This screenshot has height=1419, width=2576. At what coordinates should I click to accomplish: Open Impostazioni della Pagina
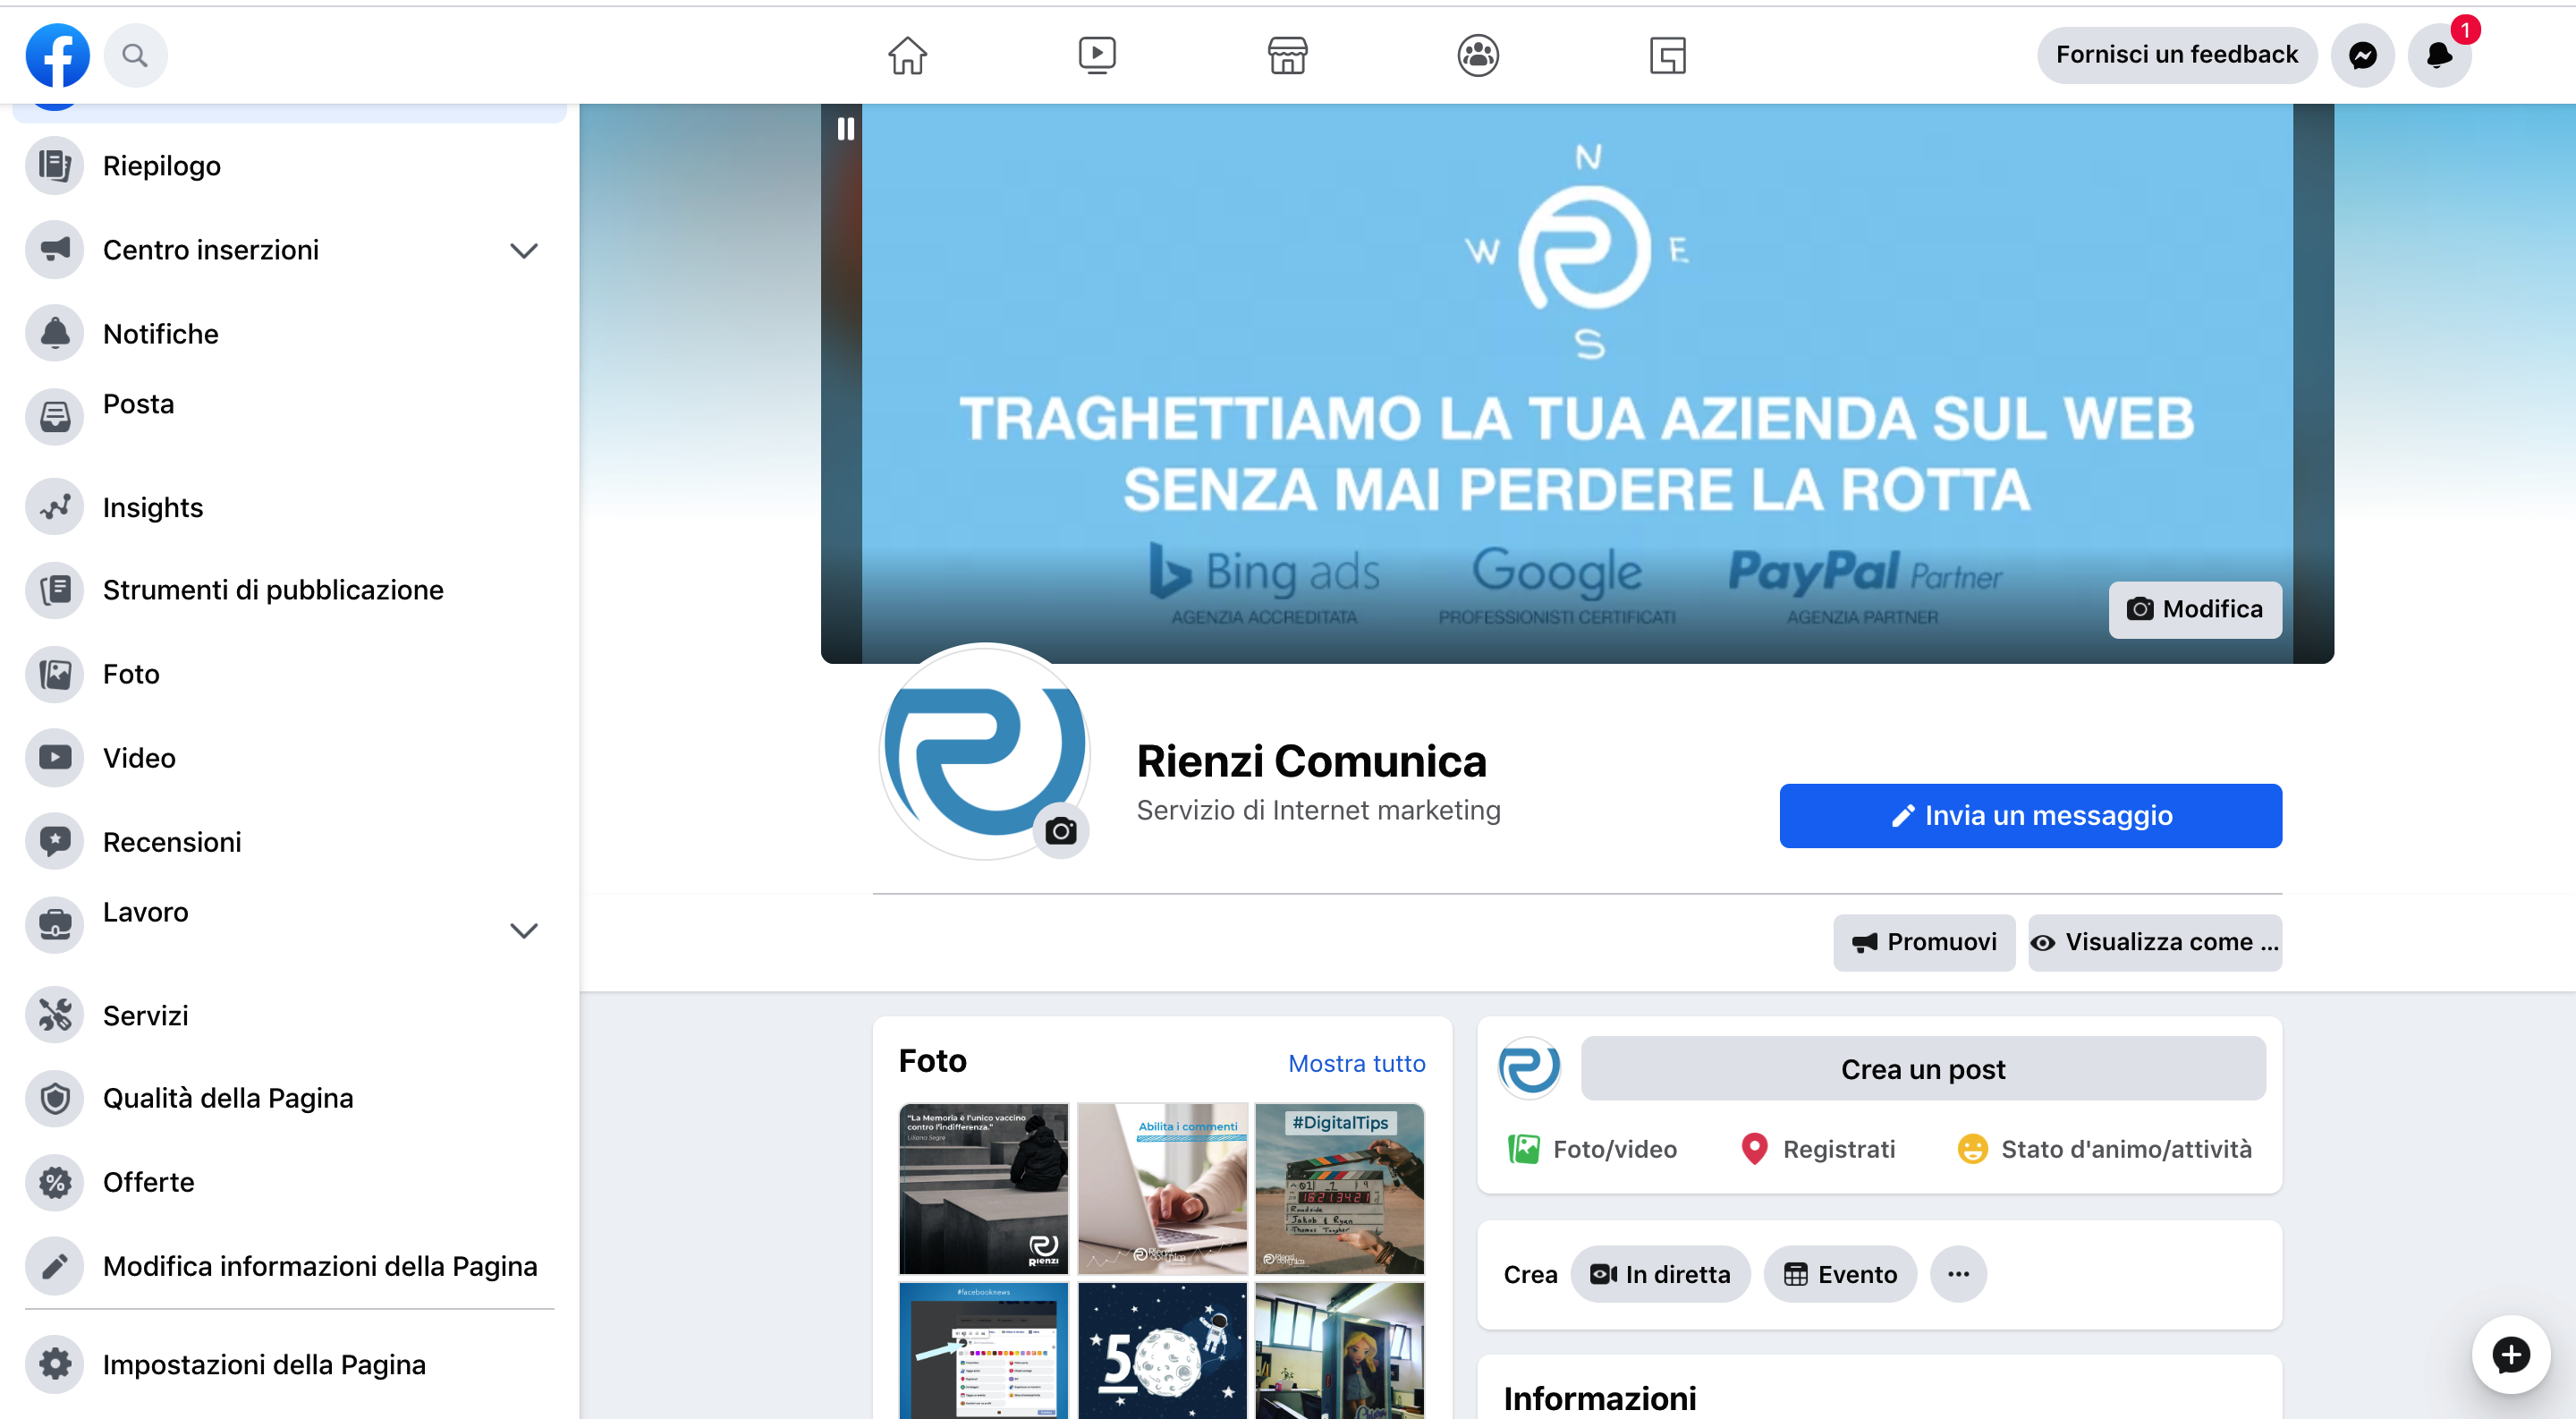pos(263,1364)
